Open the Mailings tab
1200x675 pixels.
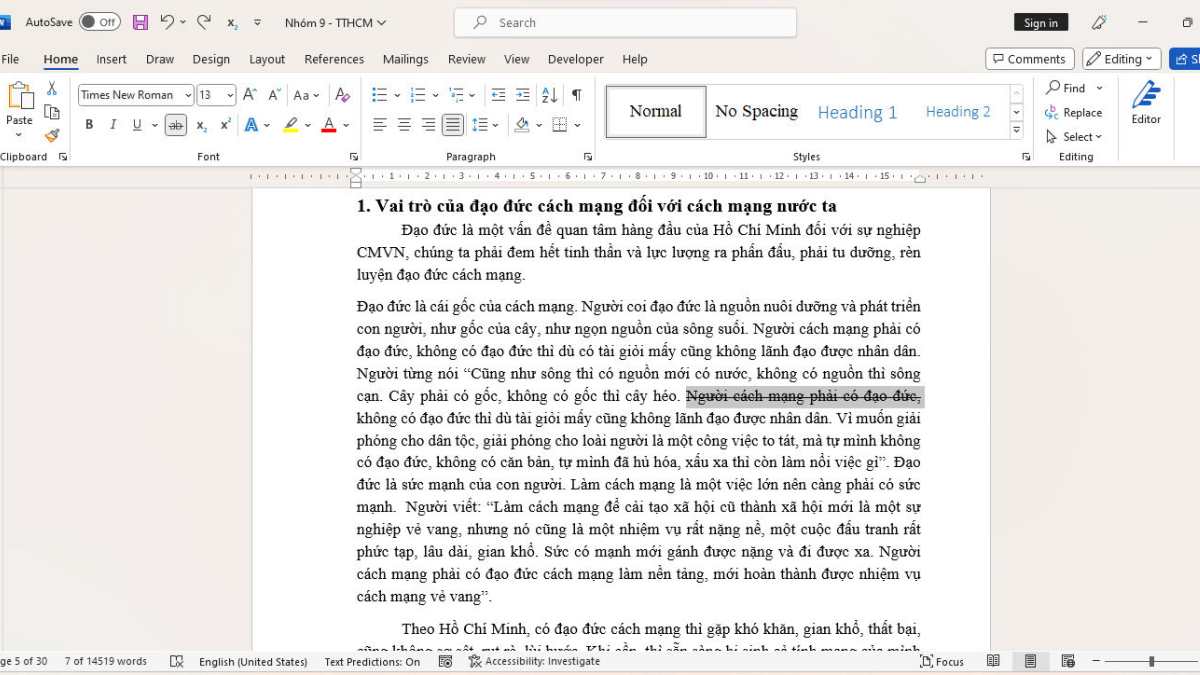(x=406, y=59)
